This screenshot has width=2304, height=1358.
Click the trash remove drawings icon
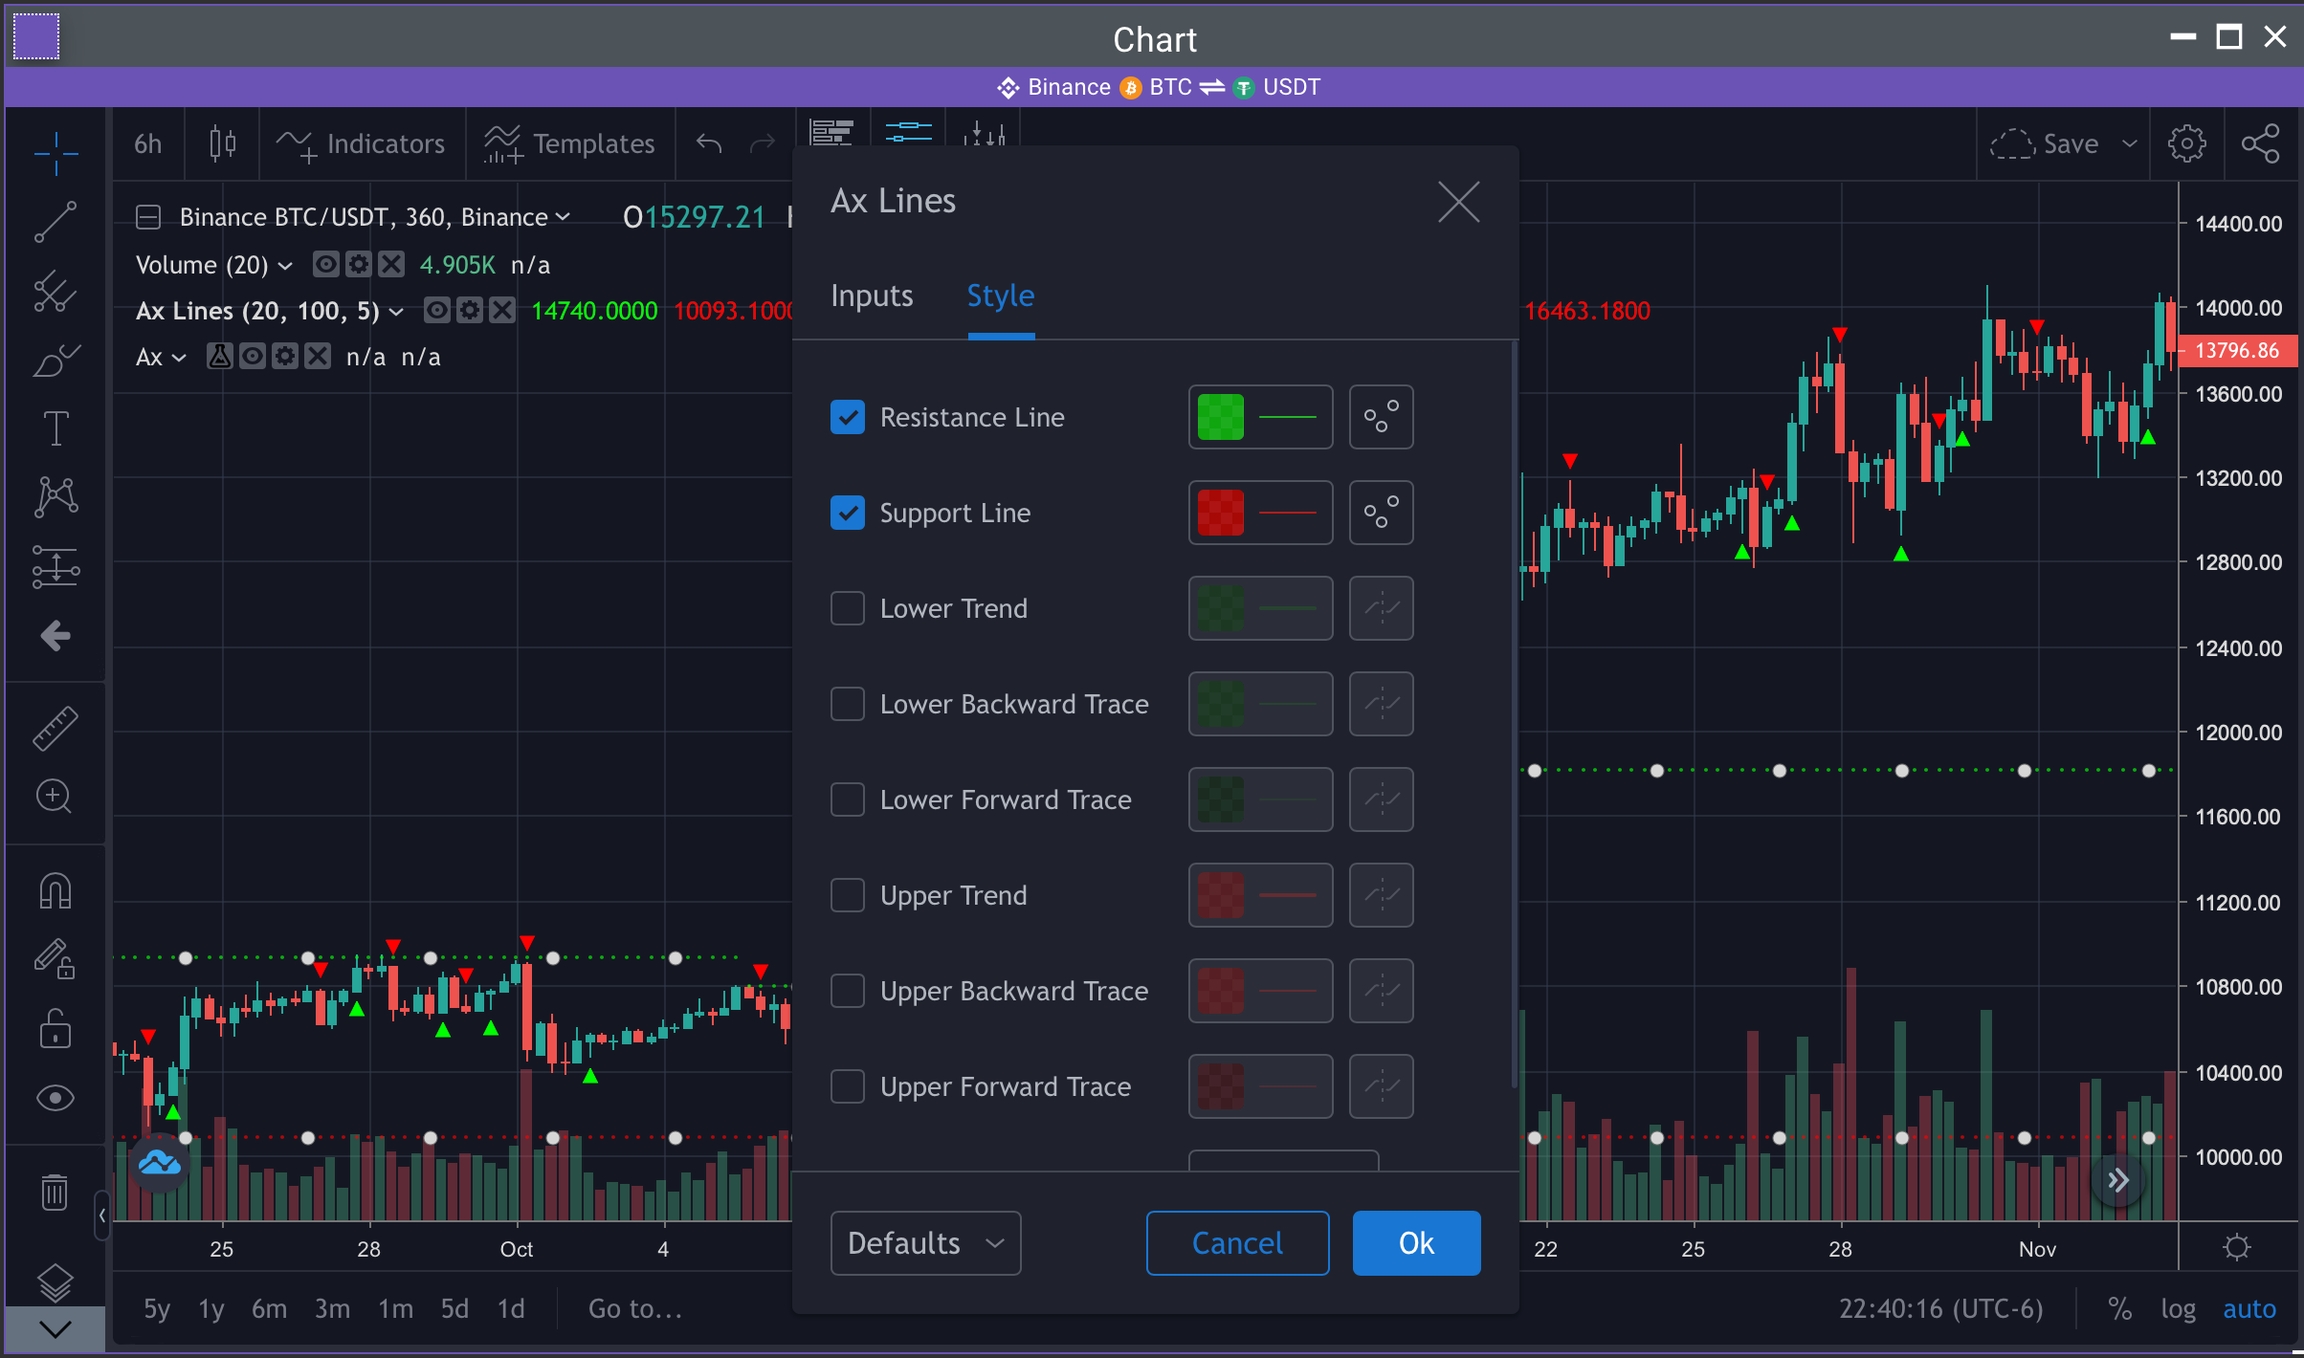click(x=55, y=1192)
